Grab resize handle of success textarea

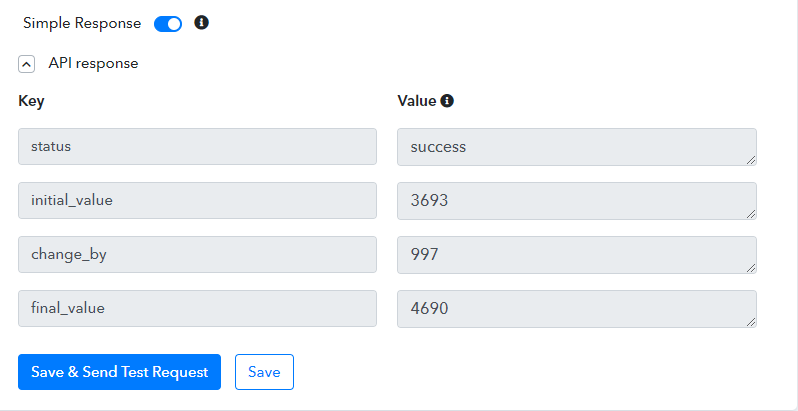click(x=751, y=160)
